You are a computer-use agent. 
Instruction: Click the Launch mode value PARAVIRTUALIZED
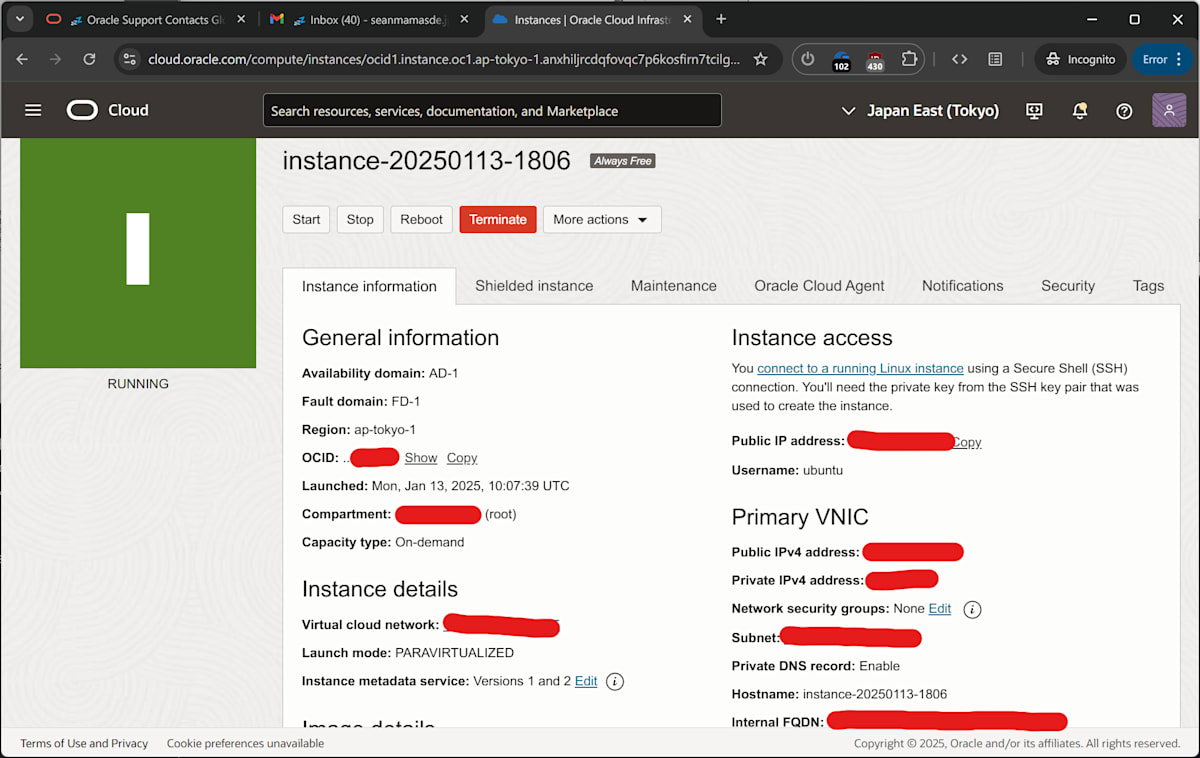coord(454,653)
